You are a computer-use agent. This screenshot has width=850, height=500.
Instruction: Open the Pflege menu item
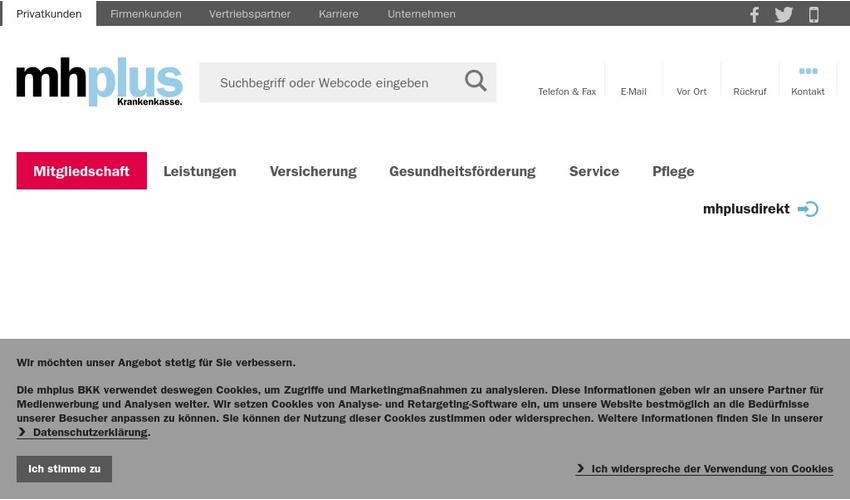[x=673, y=171]
